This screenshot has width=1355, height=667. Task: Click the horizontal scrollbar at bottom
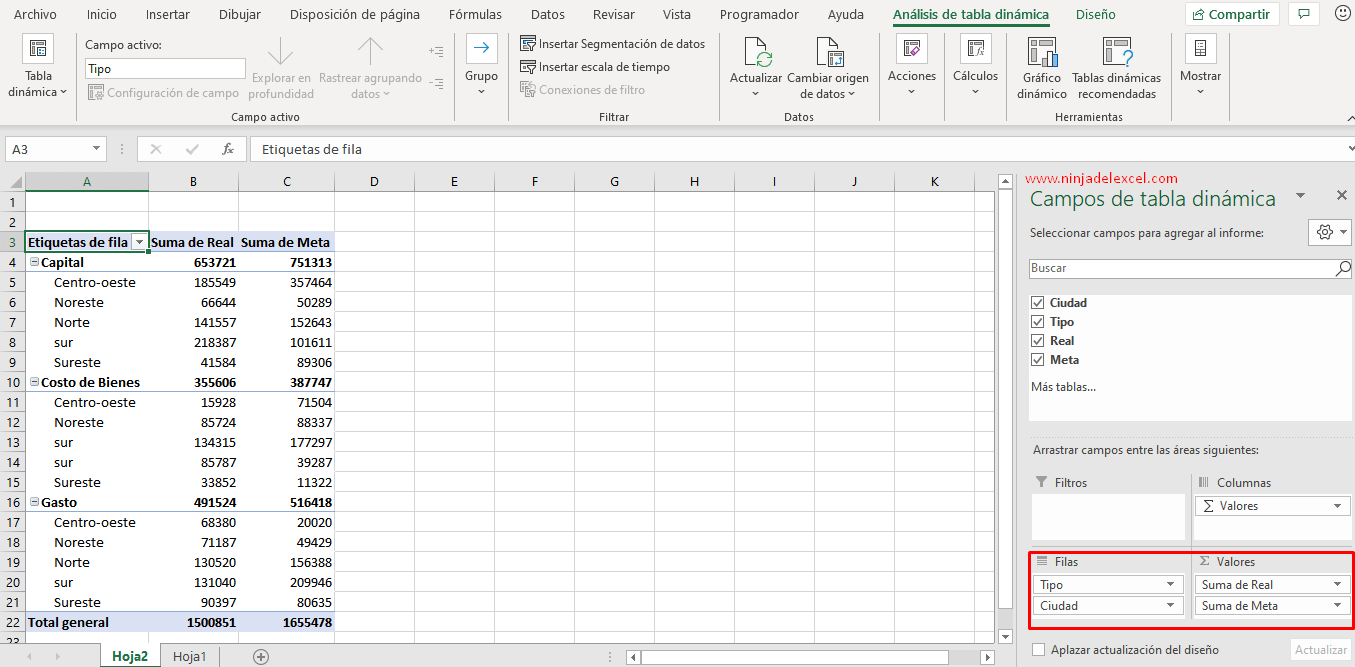pyautogui.click(x=794, y=657)
